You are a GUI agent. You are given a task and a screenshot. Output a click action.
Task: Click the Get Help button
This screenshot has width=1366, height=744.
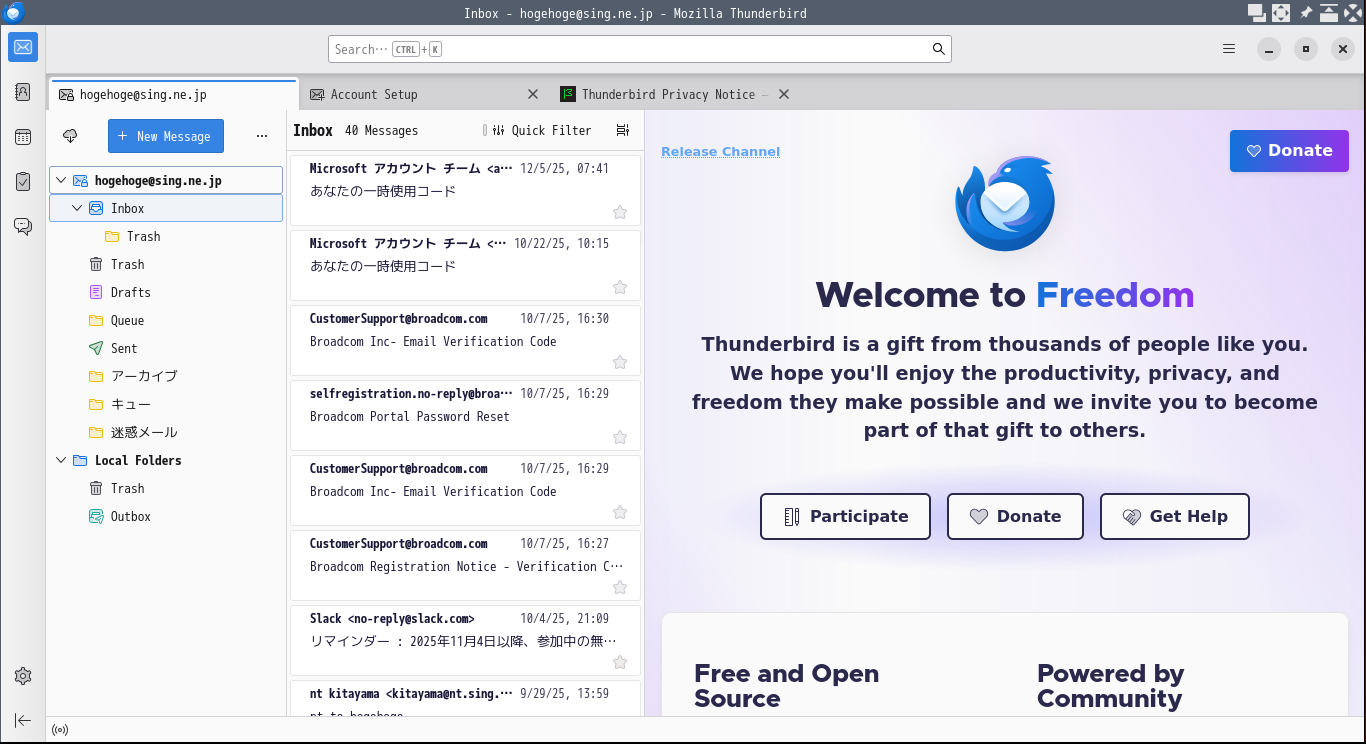coord(1175,516)
